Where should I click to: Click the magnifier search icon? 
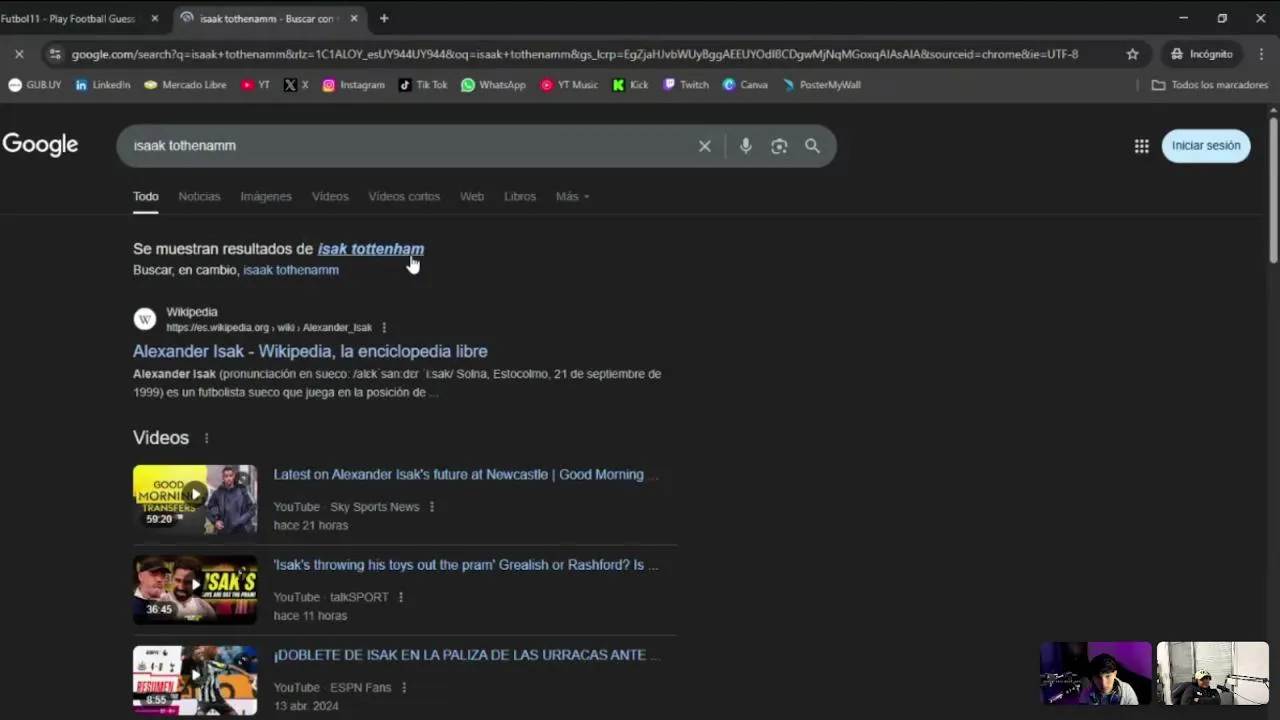(x=812, y=146)
